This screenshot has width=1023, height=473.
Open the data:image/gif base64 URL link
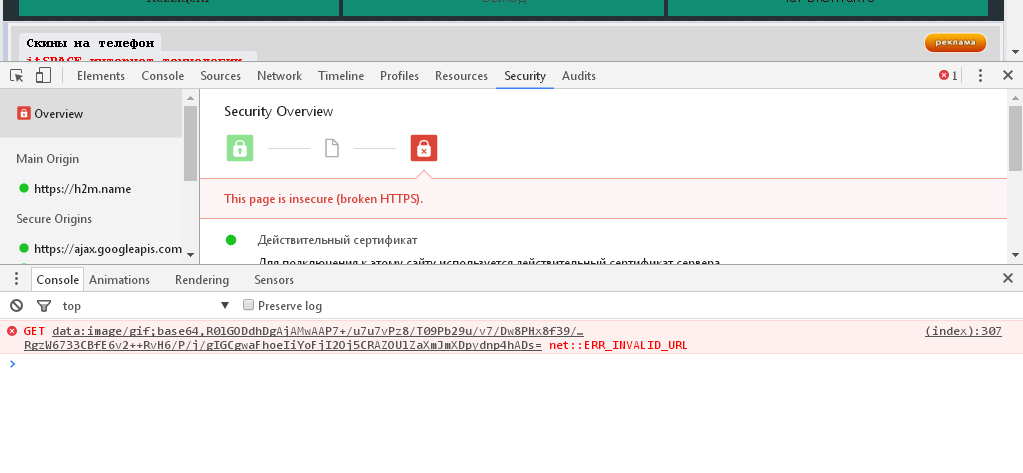pos(303,338)
